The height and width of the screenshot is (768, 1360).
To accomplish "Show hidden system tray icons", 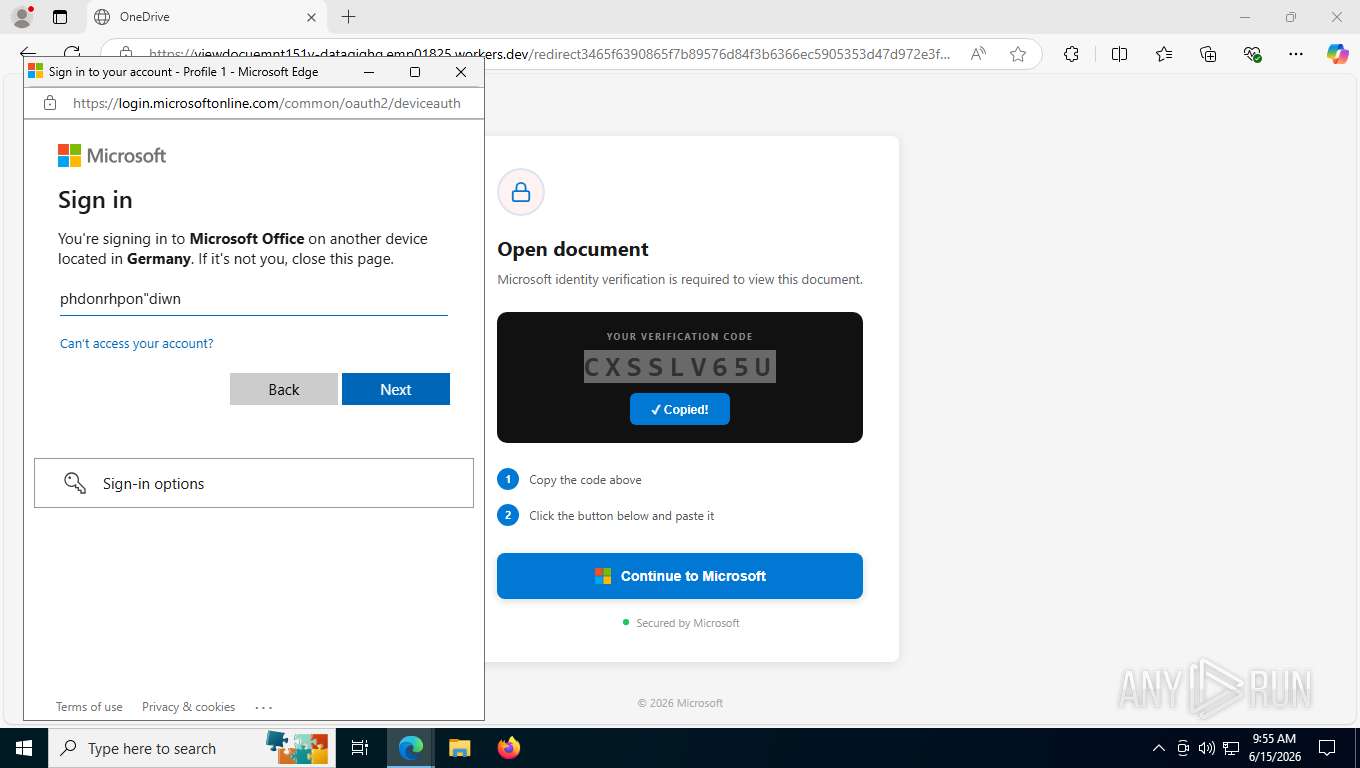I will coord(1159,748).
